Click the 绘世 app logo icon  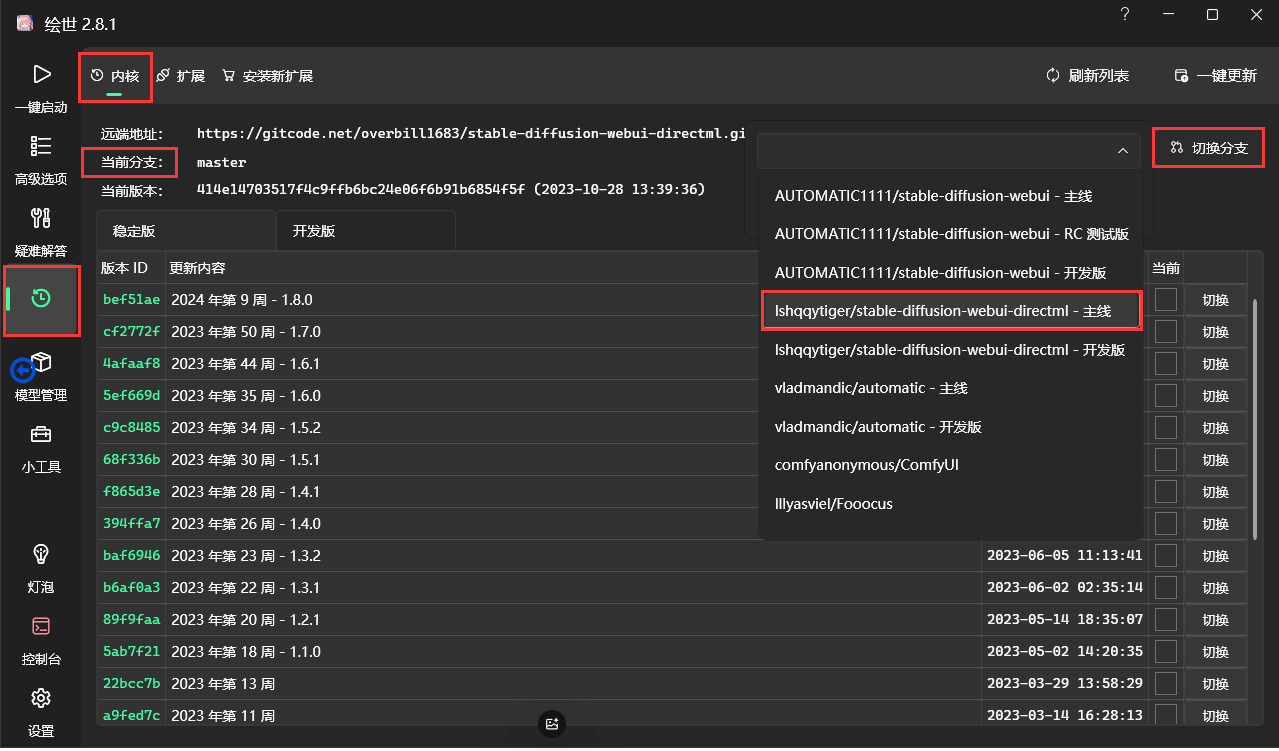[25, 22]
